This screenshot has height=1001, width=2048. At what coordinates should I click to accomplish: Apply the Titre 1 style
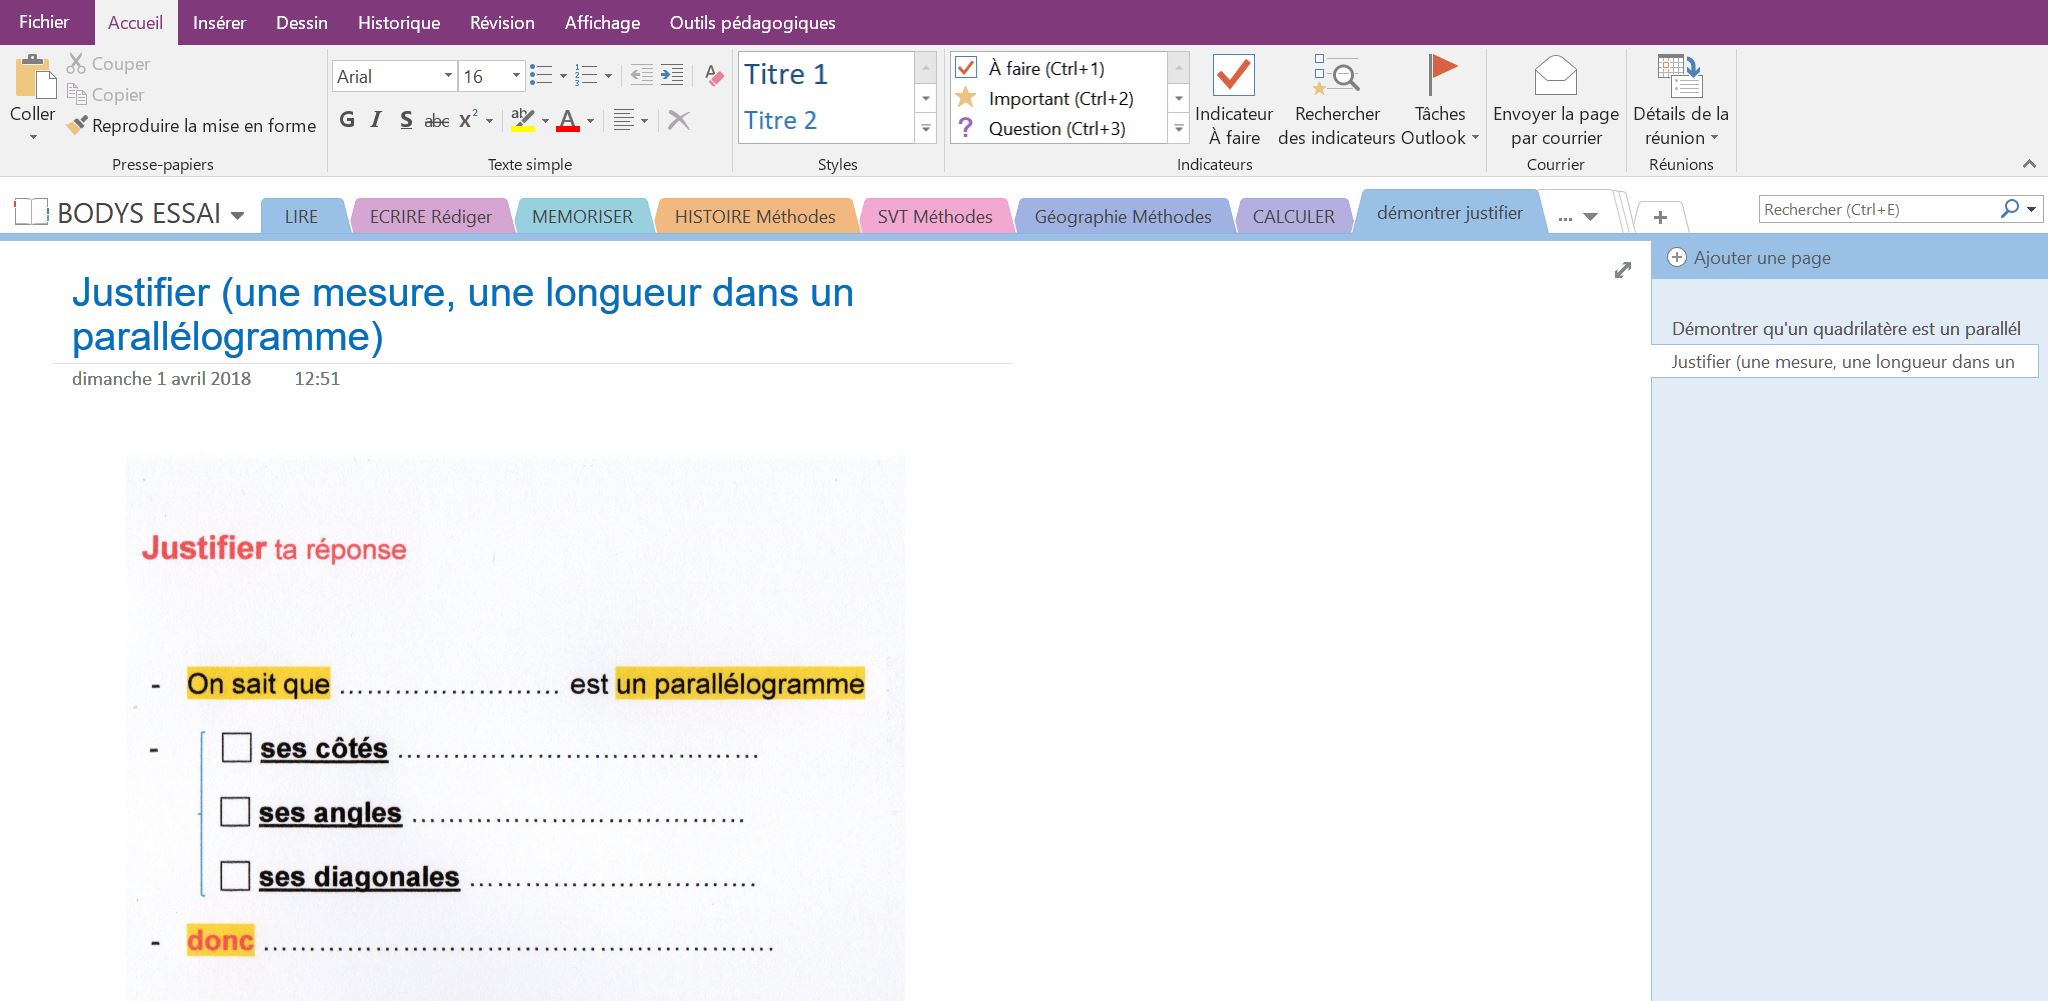click(x=786, y=74)
